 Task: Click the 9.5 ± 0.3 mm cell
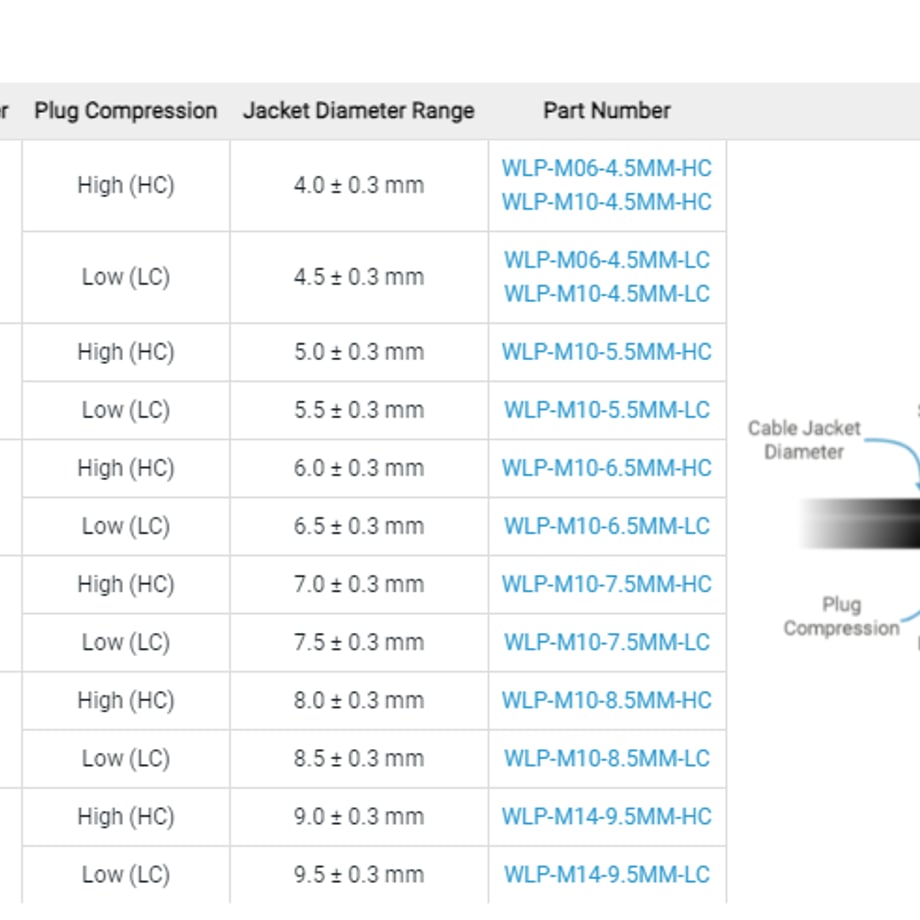tap(359, 875)
